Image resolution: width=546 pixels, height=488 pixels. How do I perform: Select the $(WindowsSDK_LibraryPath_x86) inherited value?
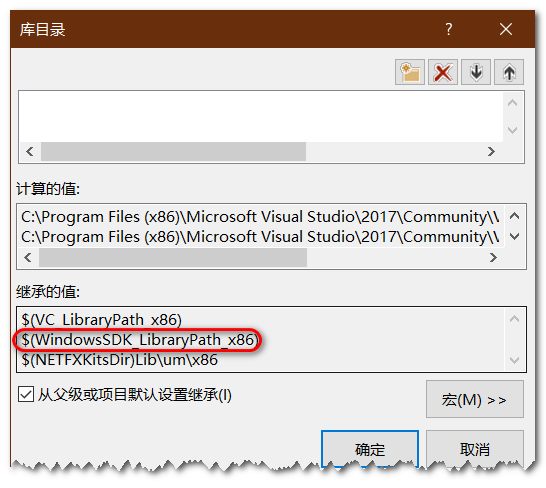point(140,340)
